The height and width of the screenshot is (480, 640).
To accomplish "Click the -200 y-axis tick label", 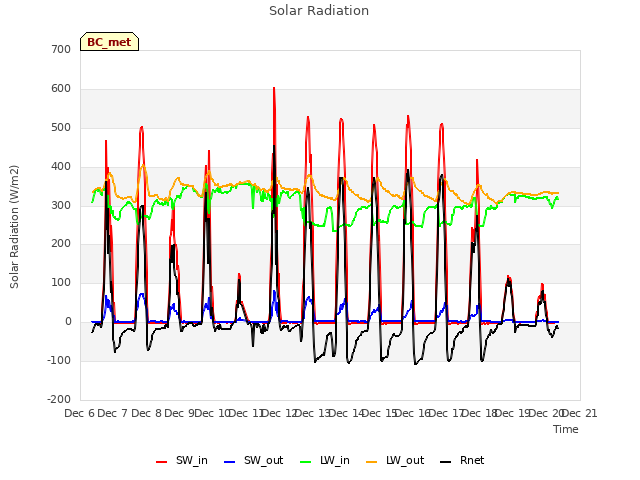I will (59, 399).
